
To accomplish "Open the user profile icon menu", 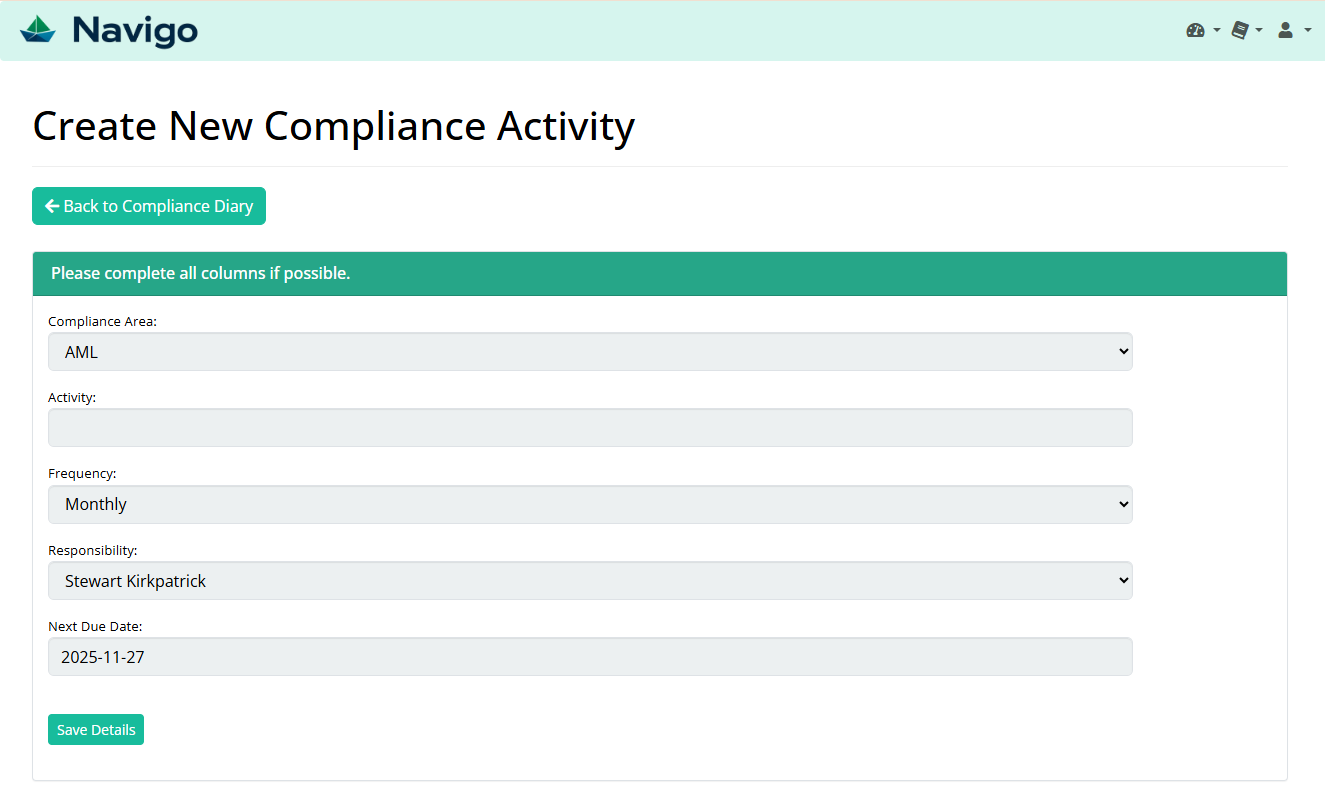I will pos(1285,30).
